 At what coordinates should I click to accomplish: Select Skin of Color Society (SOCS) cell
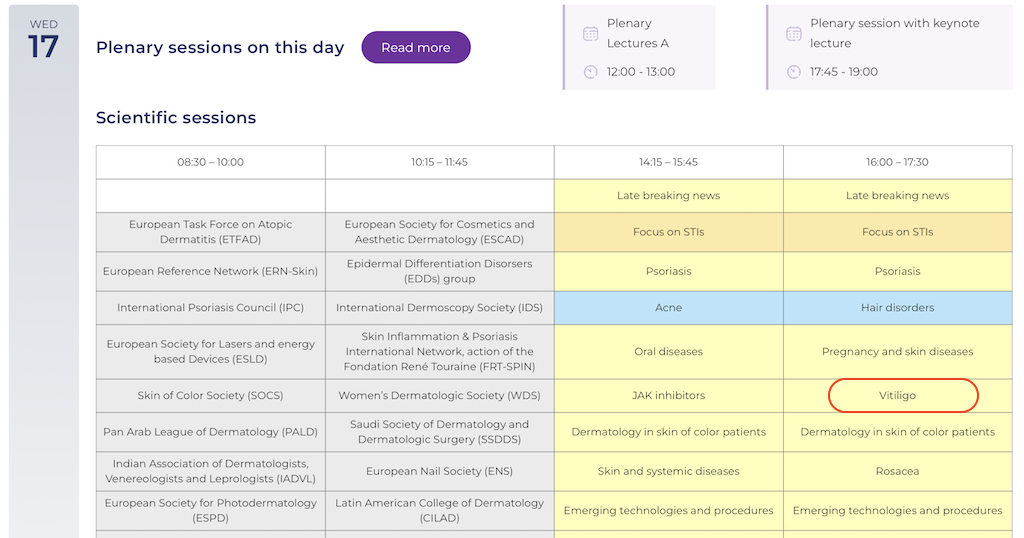[x=210, y=396]
